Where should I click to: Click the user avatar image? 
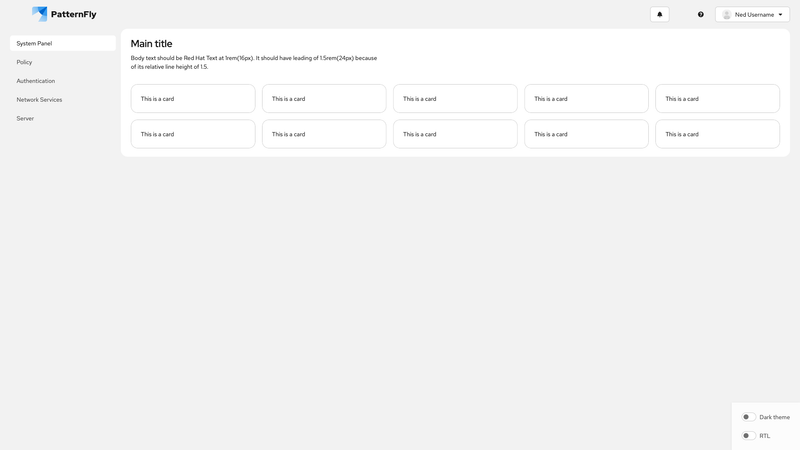[x=727, y=14]
